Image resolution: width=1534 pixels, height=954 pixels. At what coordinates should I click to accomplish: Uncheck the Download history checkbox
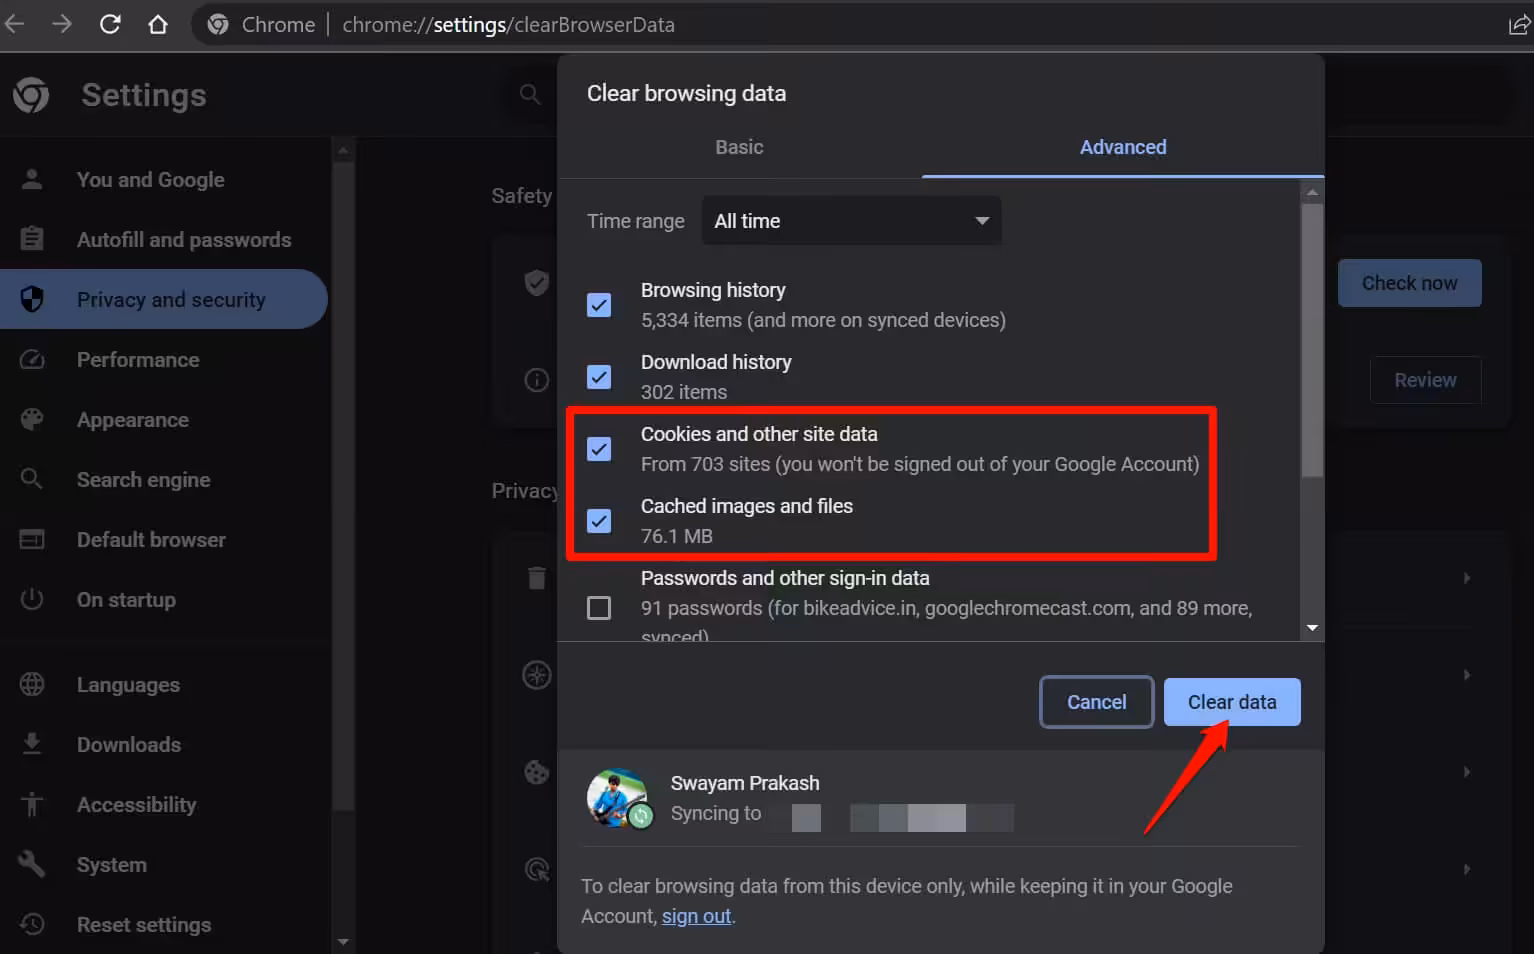[x=599, y=377]
